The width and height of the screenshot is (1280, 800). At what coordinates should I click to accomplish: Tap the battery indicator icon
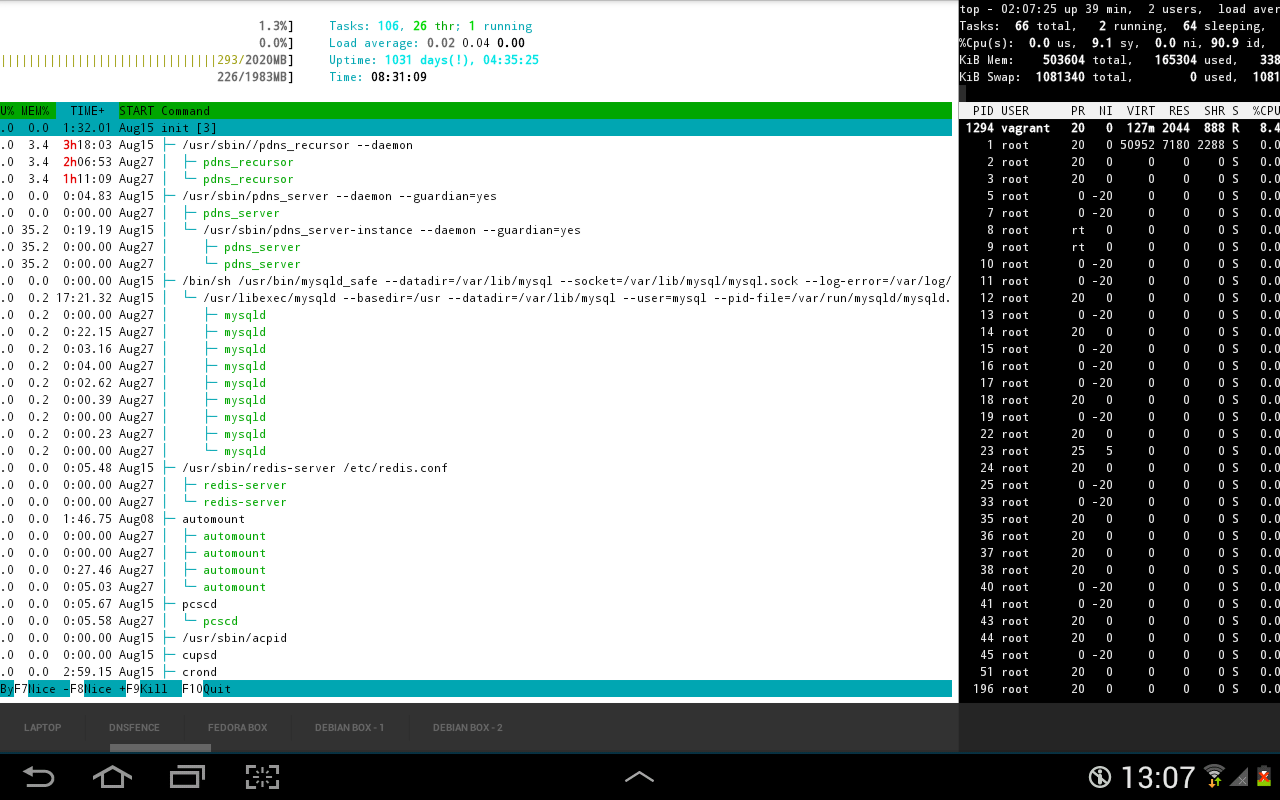[x=1263, y=777]
